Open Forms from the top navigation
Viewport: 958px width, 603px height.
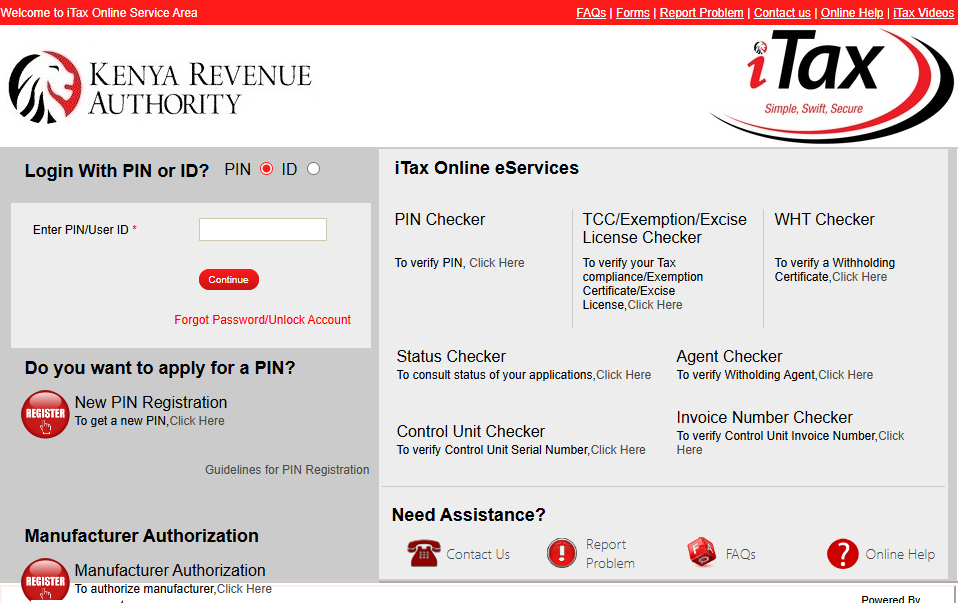click(632, 13)
